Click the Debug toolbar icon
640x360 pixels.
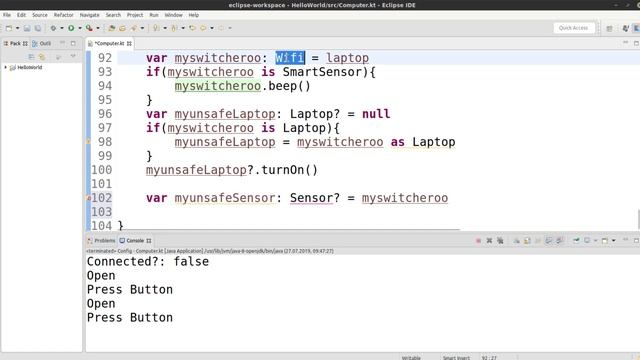point(53,28)
